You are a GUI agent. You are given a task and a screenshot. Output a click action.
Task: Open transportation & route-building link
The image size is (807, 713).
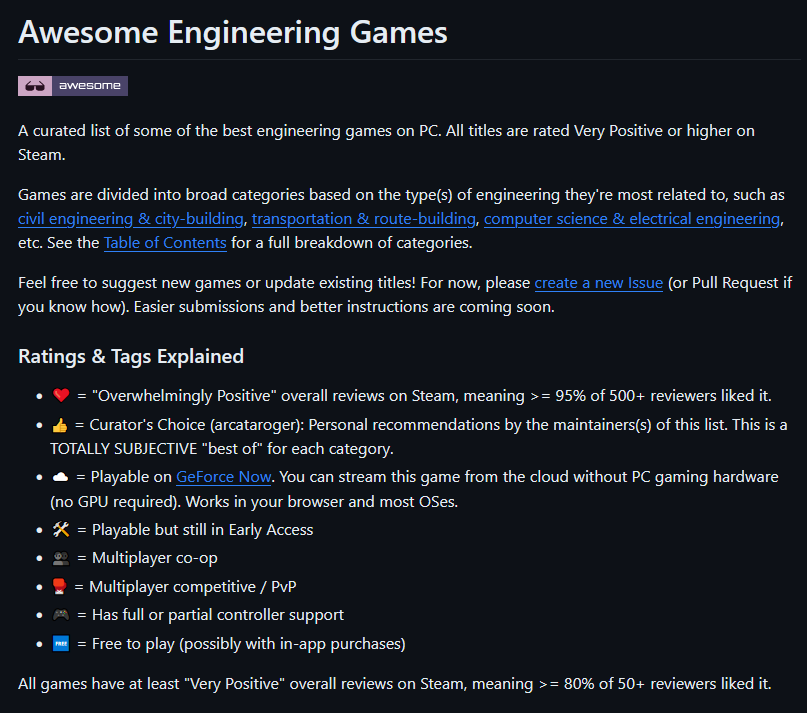pos(363,219)
